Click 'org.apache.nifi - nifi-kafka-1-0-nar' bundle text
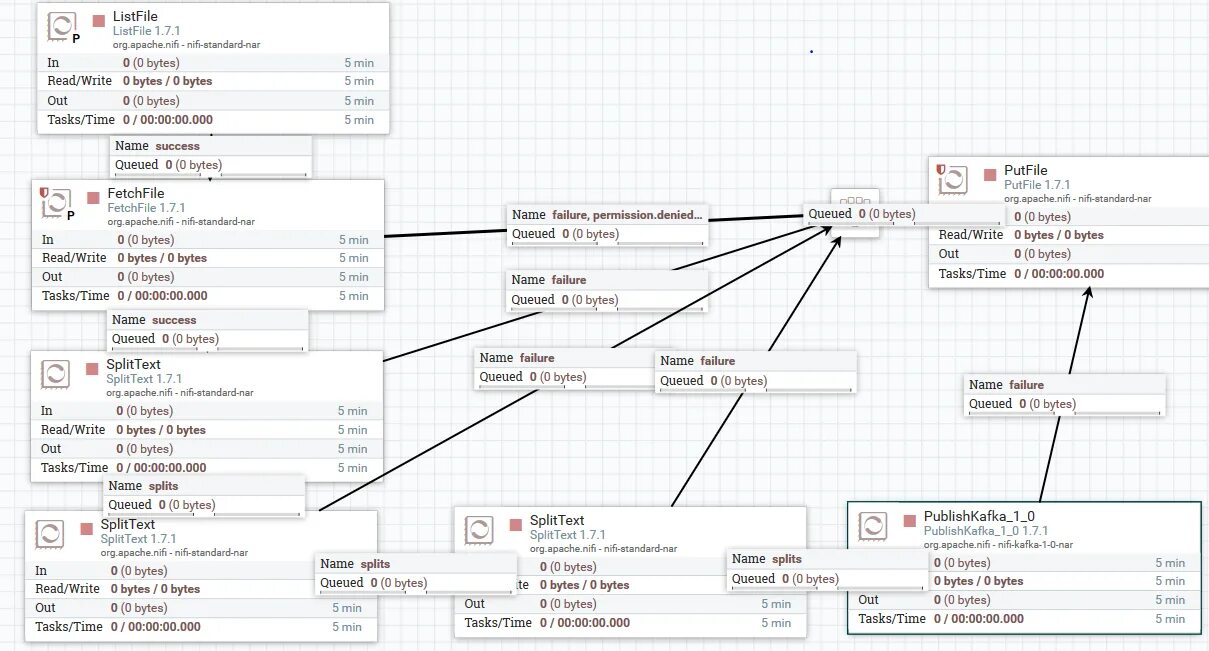This screenshot has height=651, width=1209. coord(998,545)
